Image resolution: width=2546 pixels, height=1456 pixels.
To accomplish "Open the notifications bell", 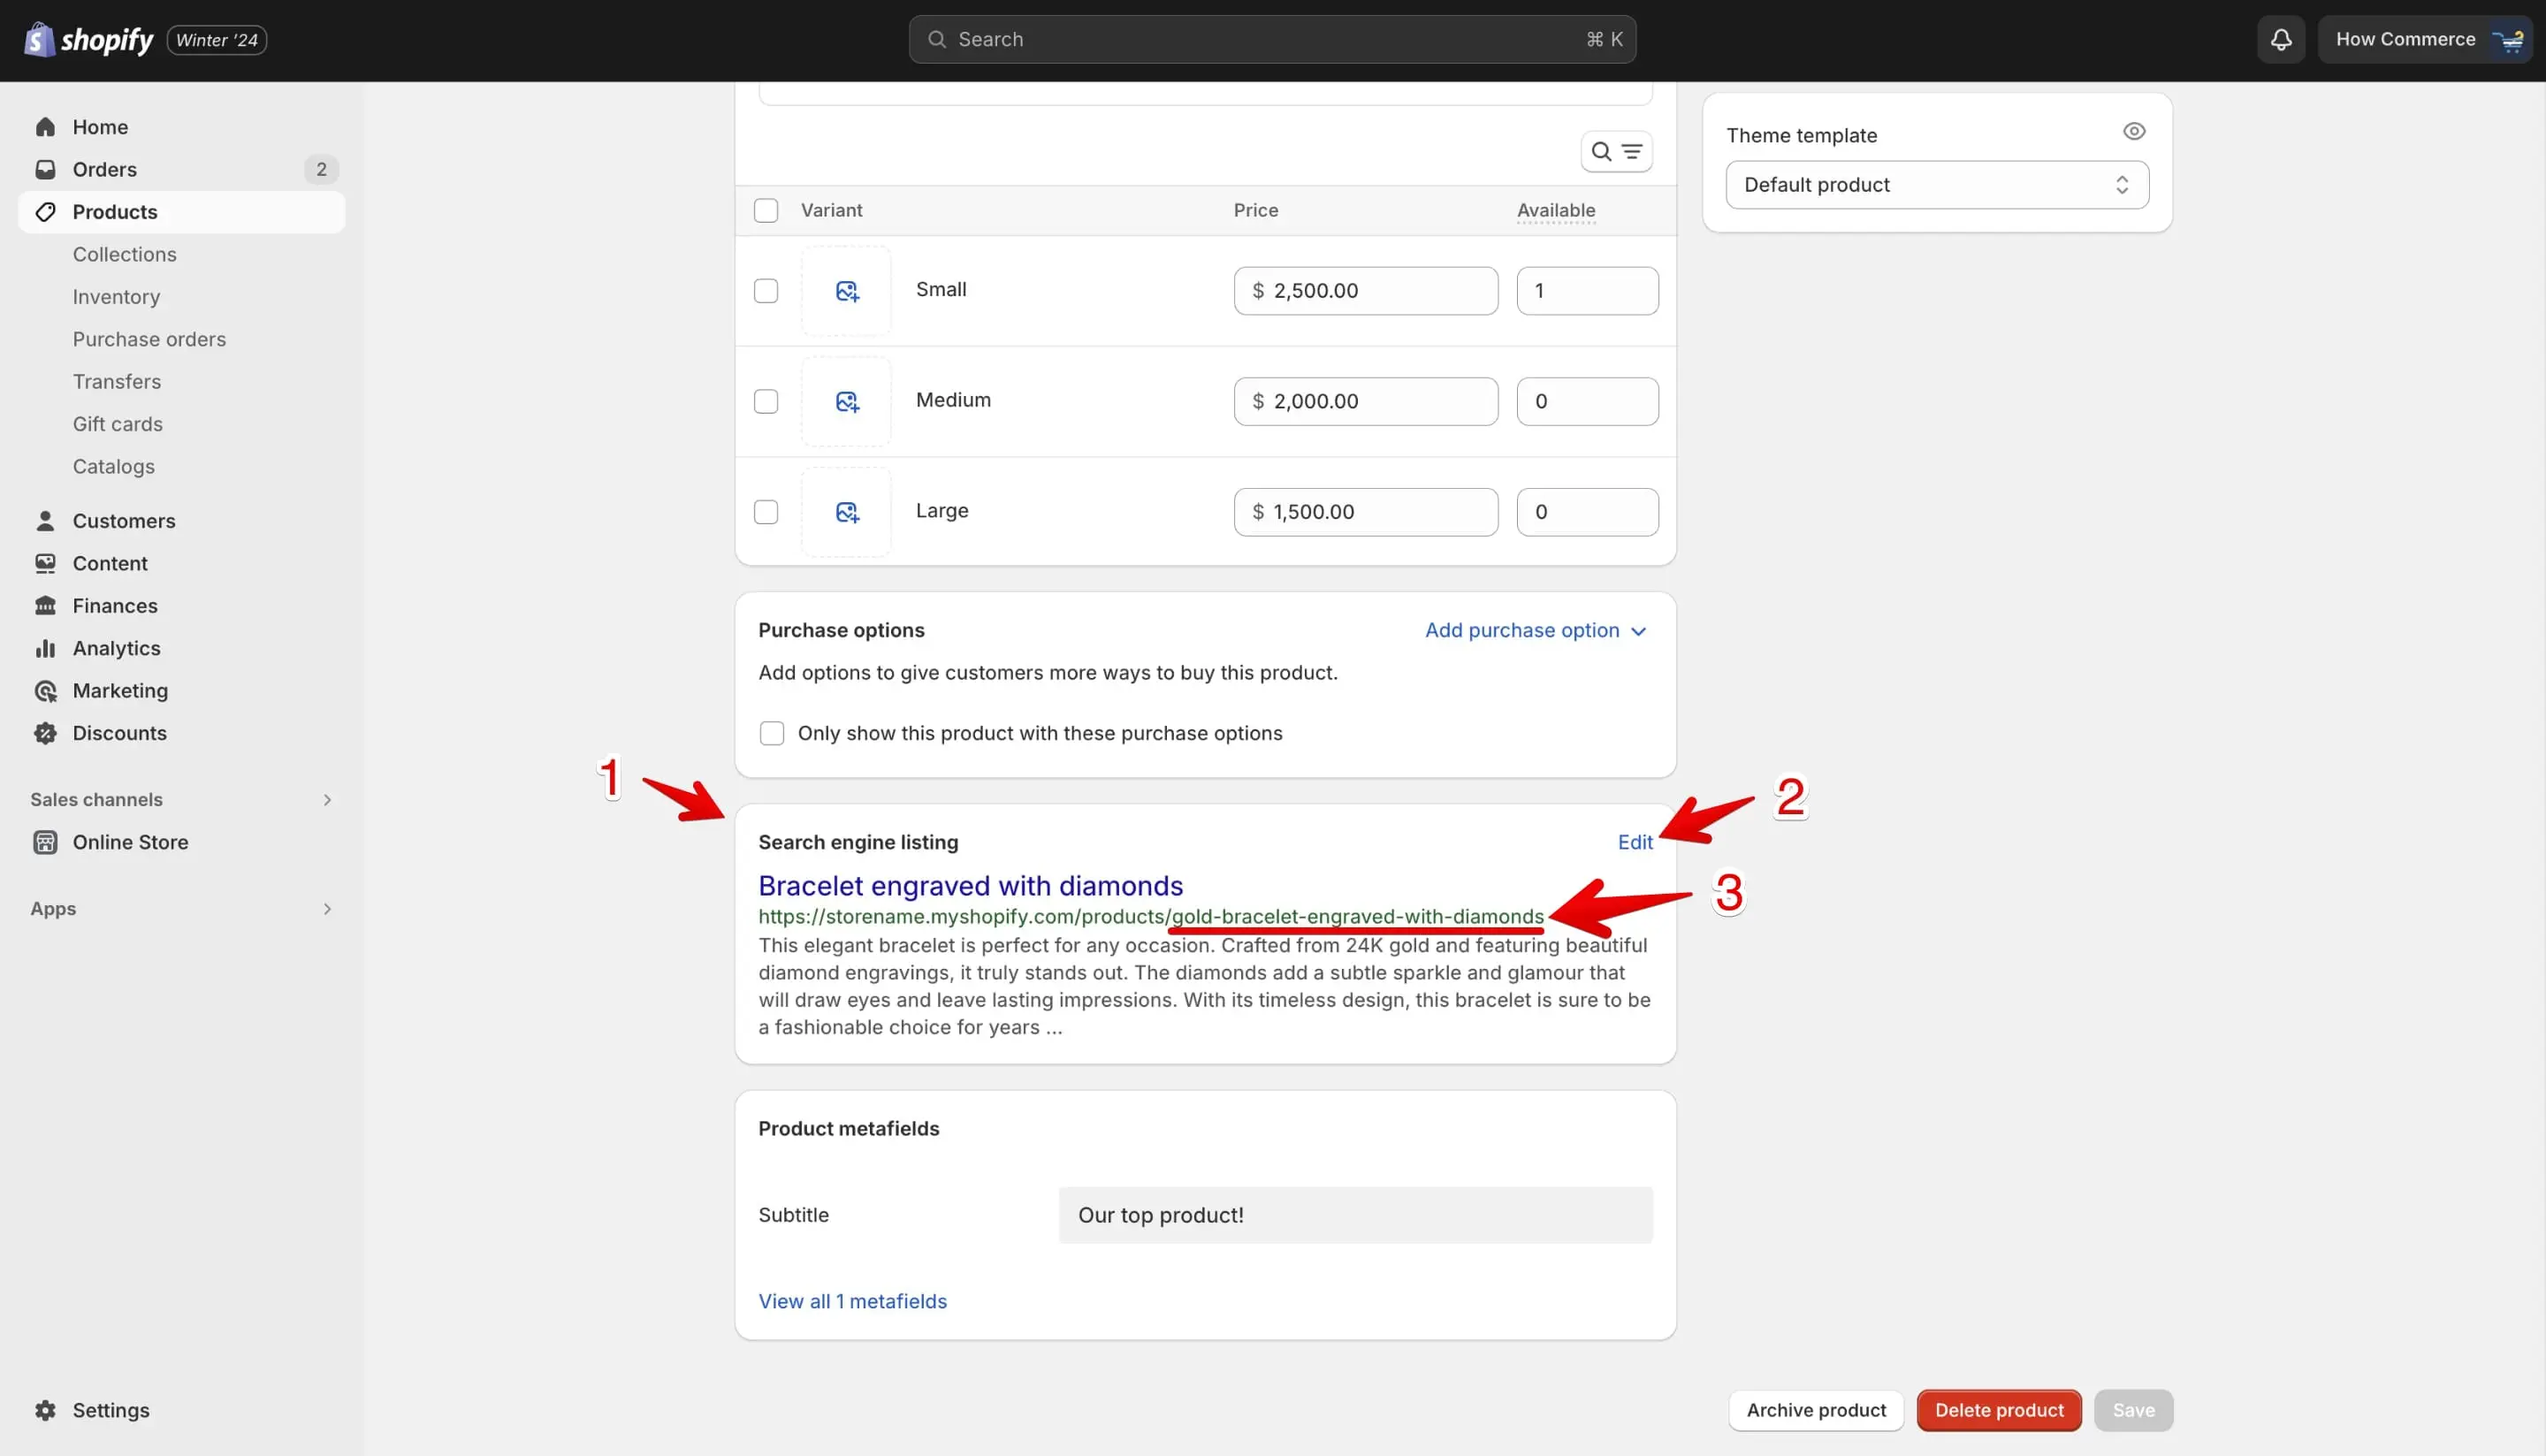I will [x=2281, y=40].
